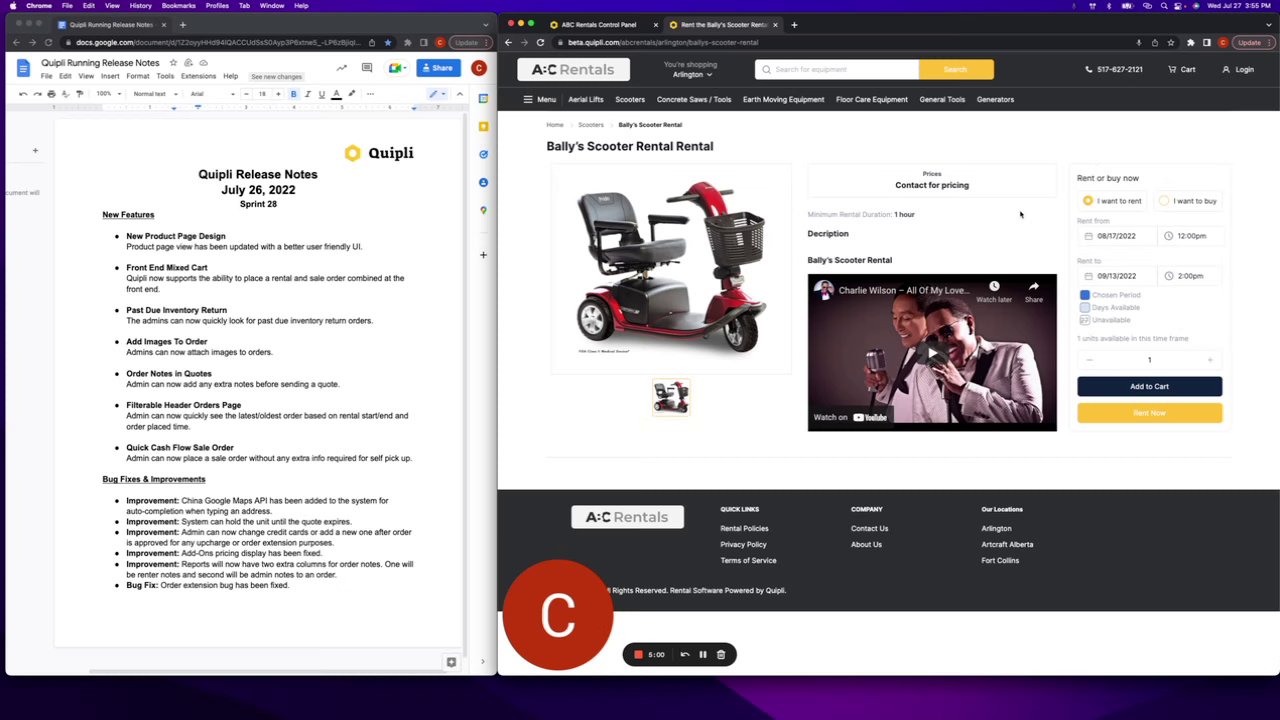The height and width of the screenshot is (720, 1280).
Task: Open the zoom 100% dropdown
Action: click(108, 94)
